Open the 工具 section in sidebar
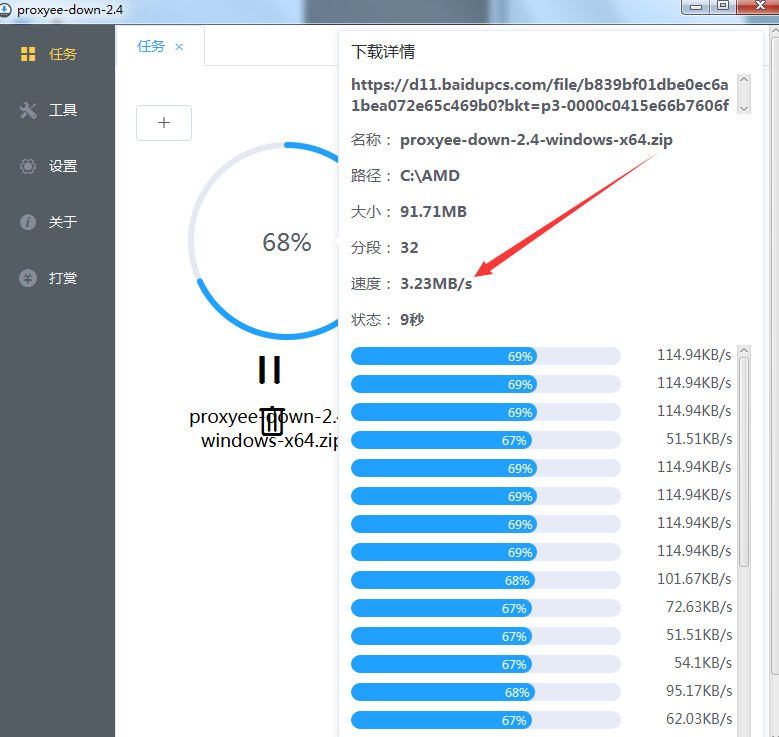Screen dimensions: 779x737 [x=57, y=110]
